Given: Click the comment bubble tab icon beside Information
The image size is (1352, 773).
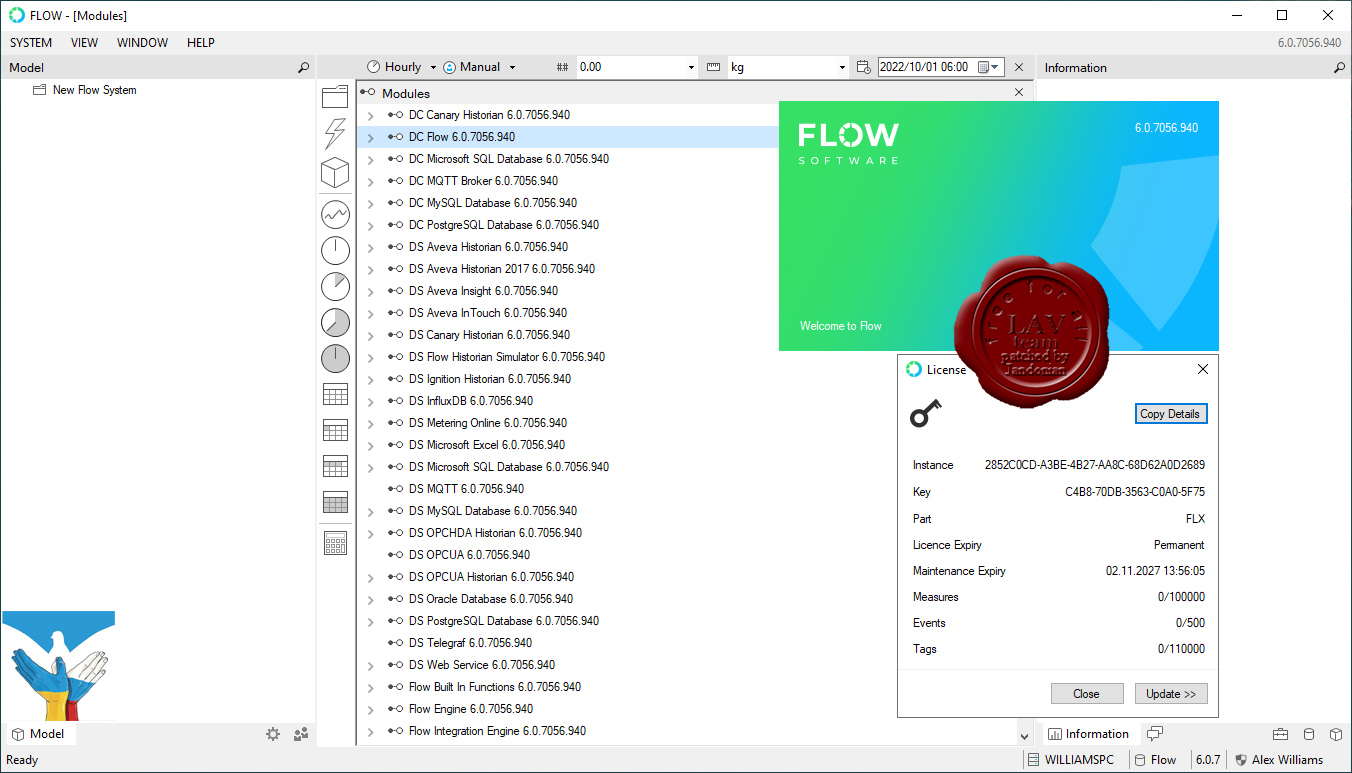Looking at the screenshot, I should [1155, 734].
